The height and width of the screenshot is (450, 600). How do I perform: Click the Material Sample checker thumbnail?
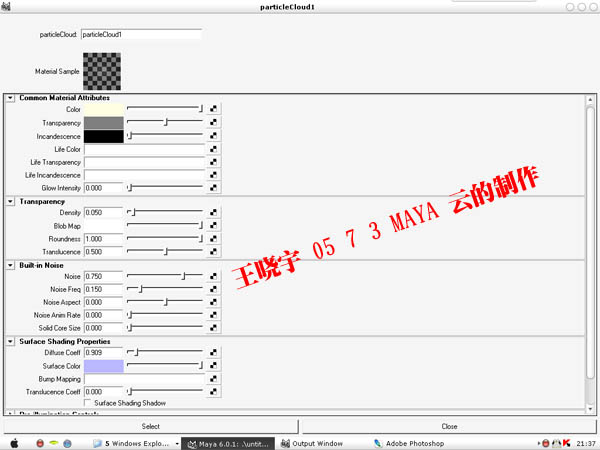(102, 71)
